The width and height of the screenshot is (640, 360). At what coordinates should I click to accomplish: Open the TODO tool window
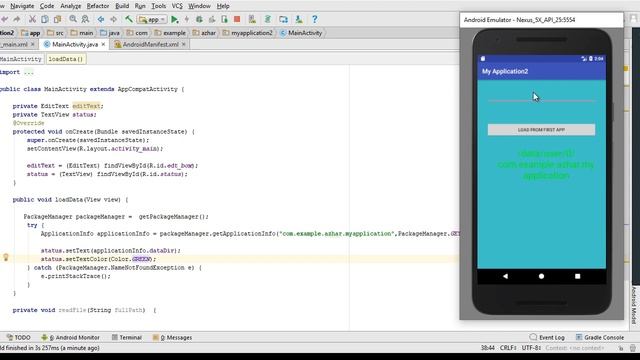(x=19, y=337)
